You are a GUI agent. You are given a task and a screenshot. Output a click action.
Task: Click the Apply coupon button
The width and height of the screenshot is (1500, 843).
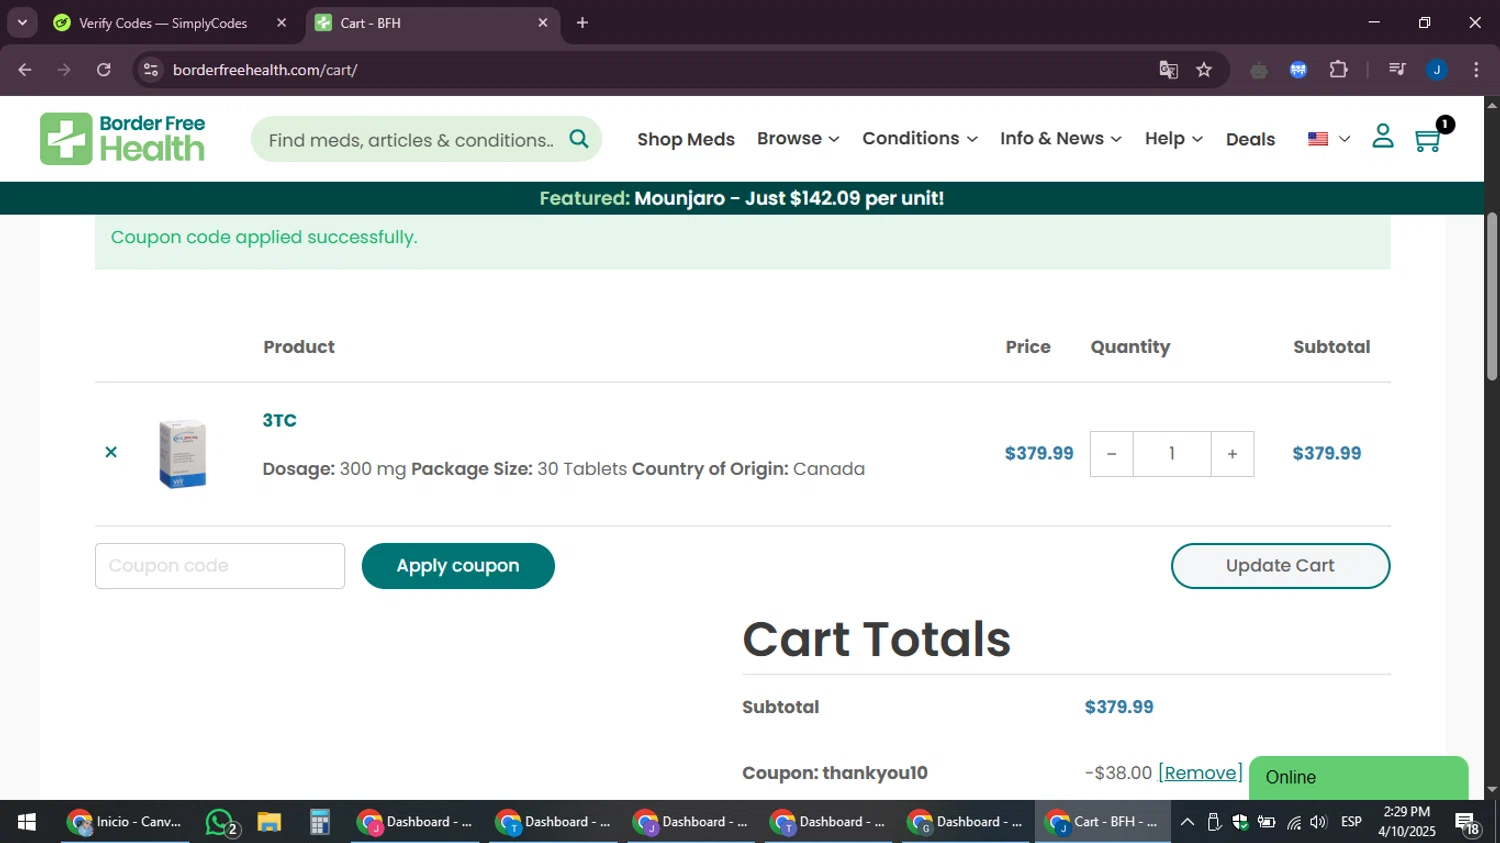pyautogui.click(x=458, y=566)
